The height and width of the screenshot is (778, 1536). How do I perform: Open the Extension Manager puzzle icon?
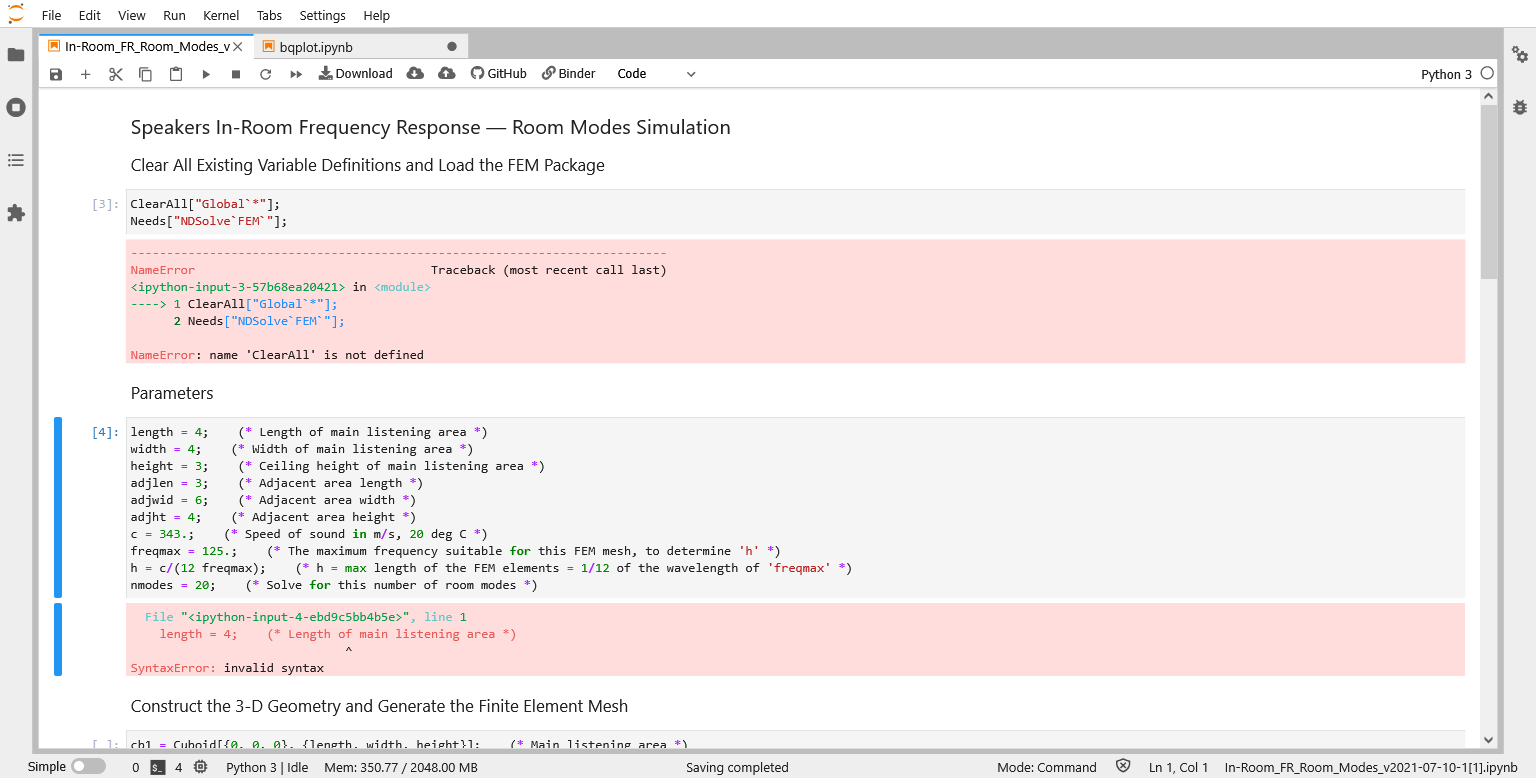click(x=16, y=213)
